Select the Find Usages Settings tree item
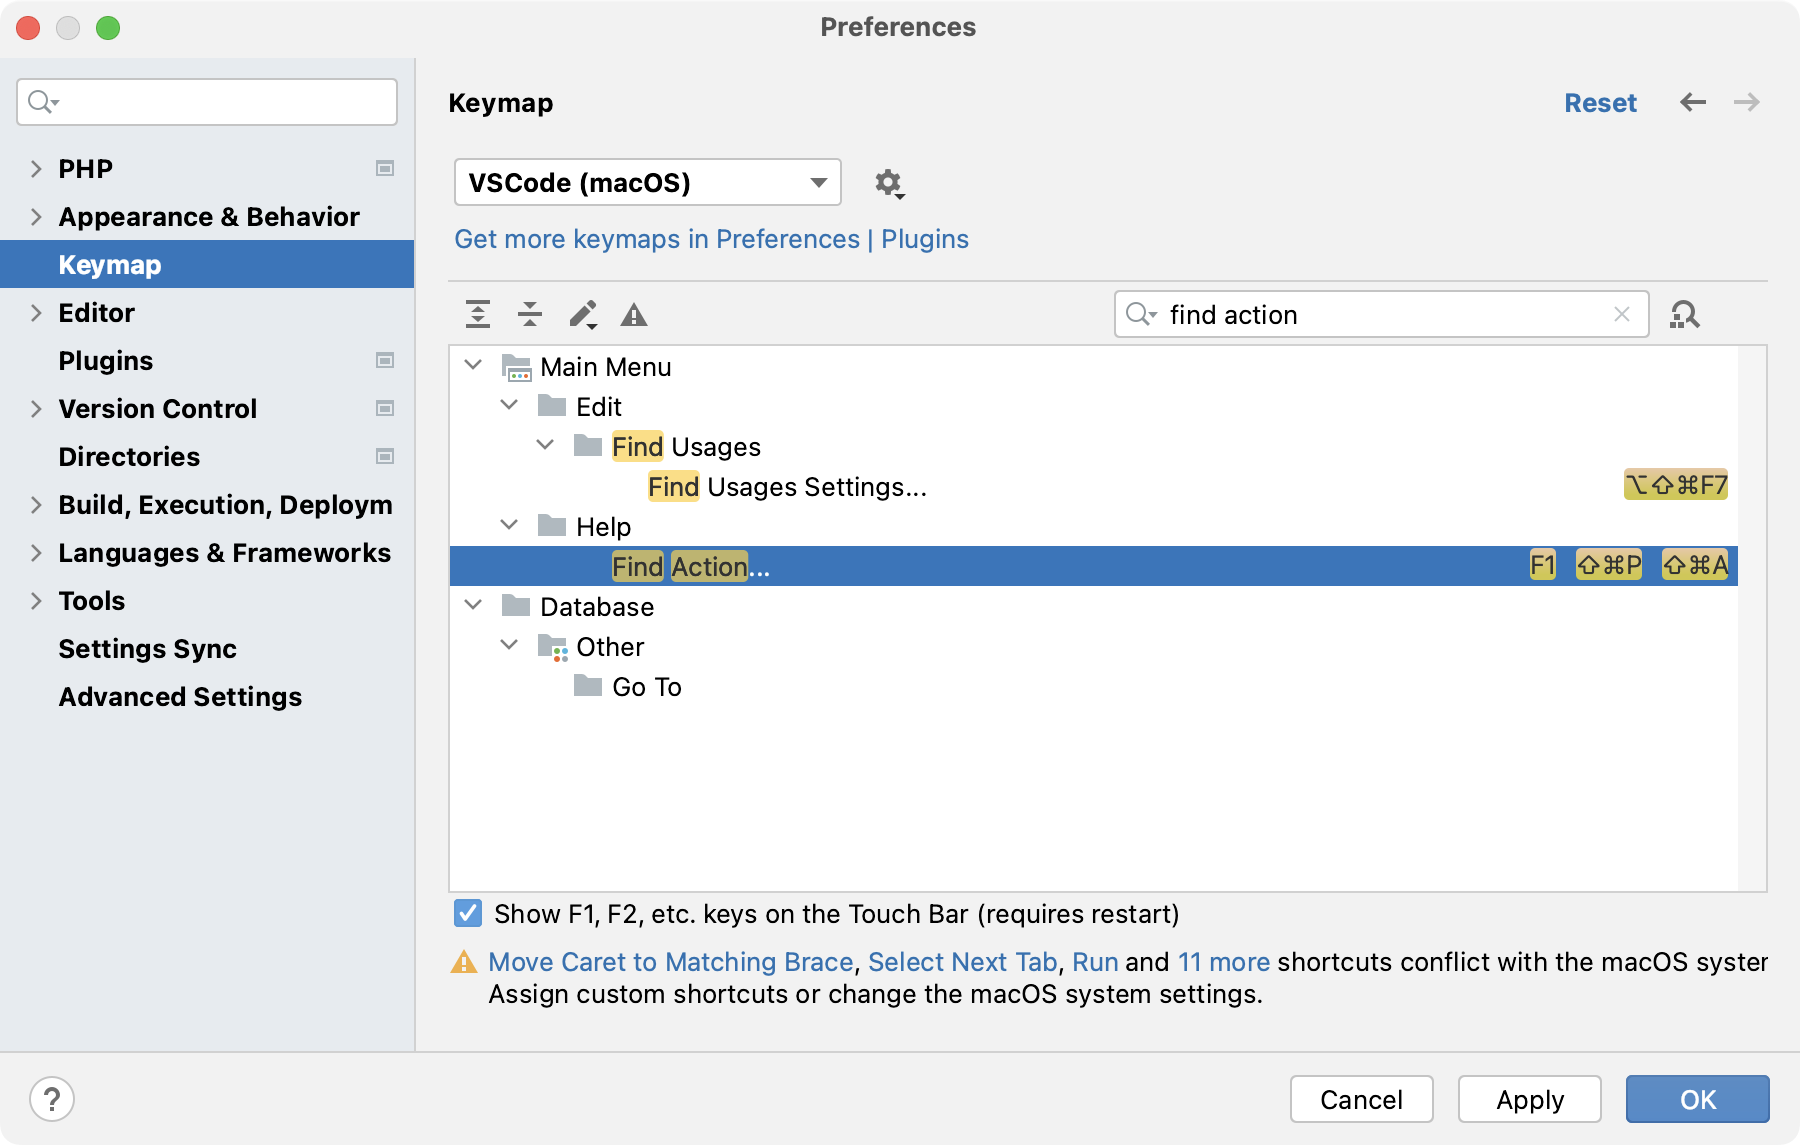Screen dimensions: 1804x1146 pyautogui.click(x=787, y=487)
